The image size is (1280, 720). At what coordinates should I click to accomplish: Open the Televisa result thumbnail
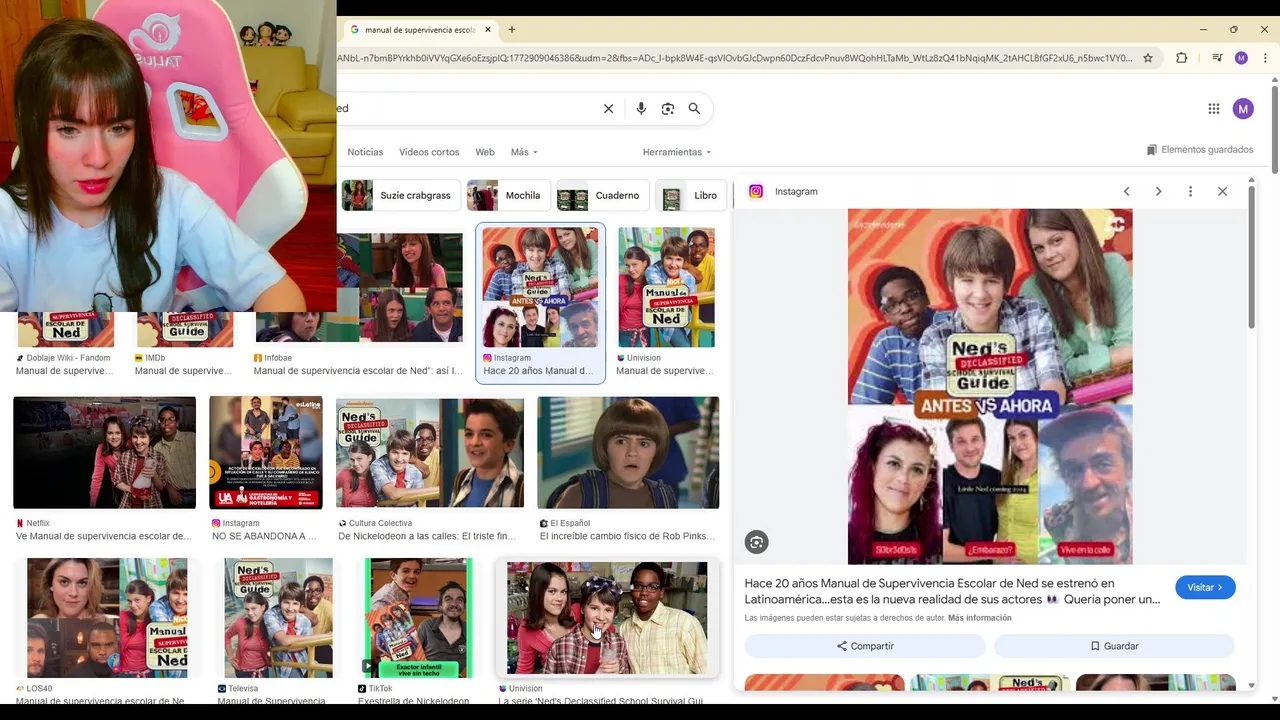click(278, 618)
